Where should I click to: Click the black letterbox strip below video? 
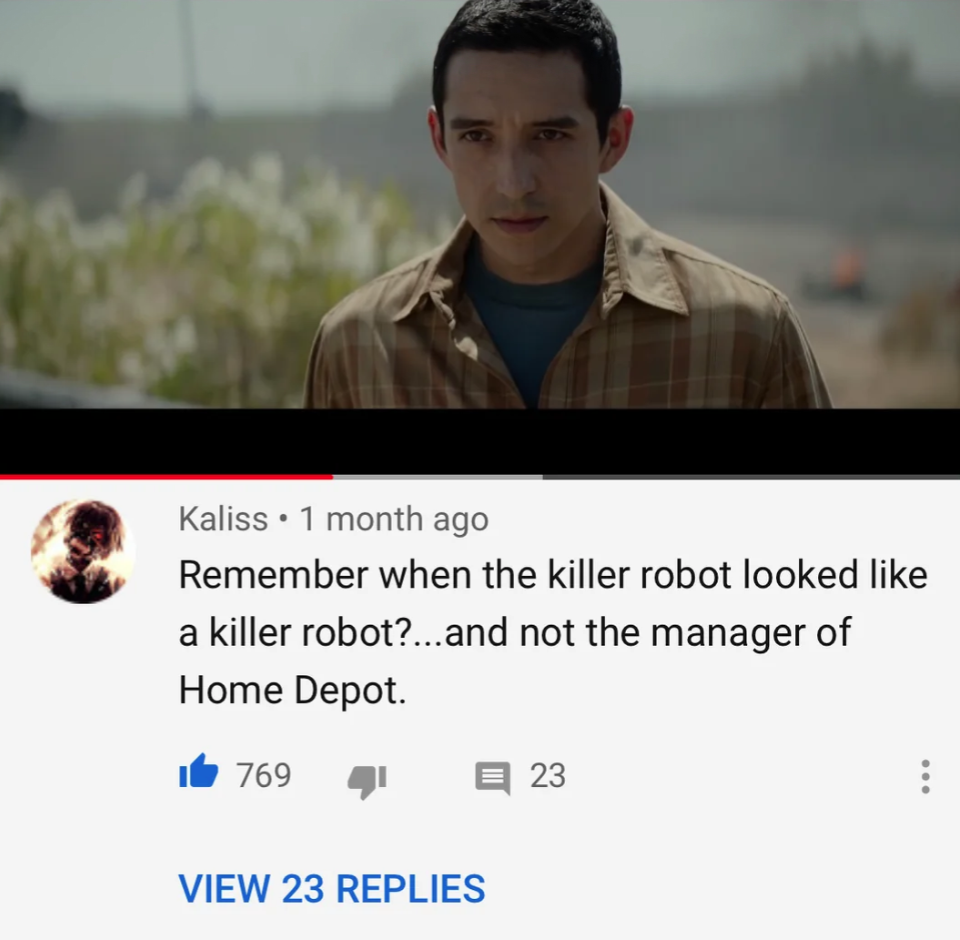[x=480, y=440]
